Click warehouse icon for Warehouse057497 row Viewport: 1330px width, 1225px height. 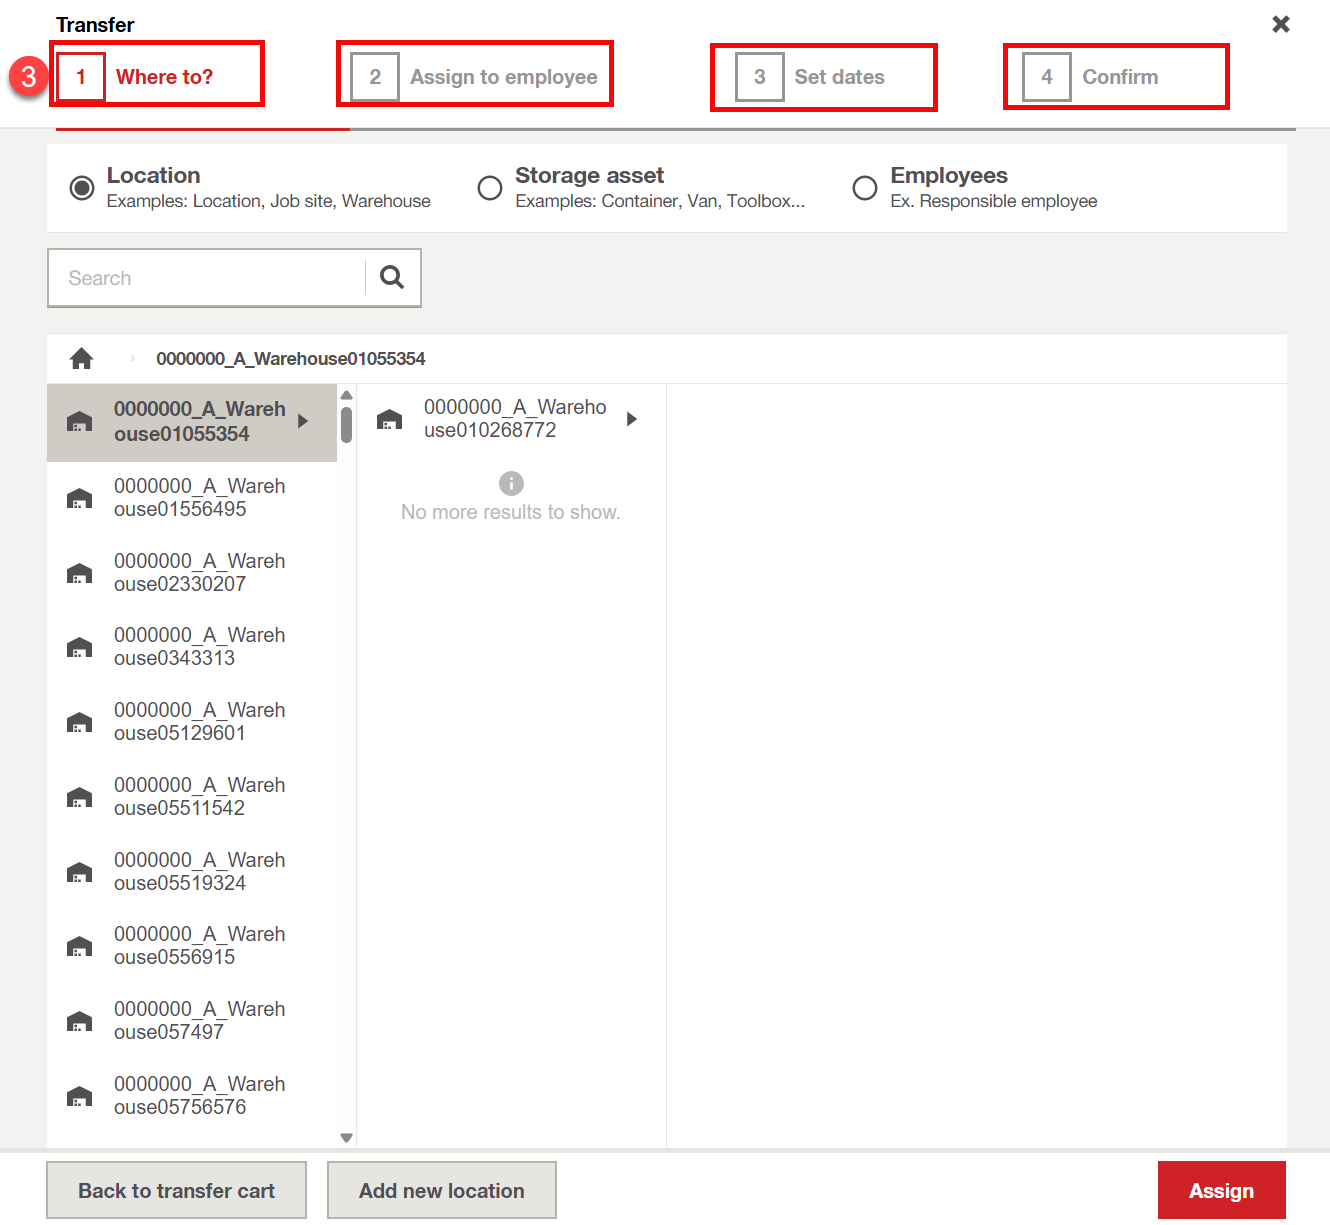point(79,1021)
